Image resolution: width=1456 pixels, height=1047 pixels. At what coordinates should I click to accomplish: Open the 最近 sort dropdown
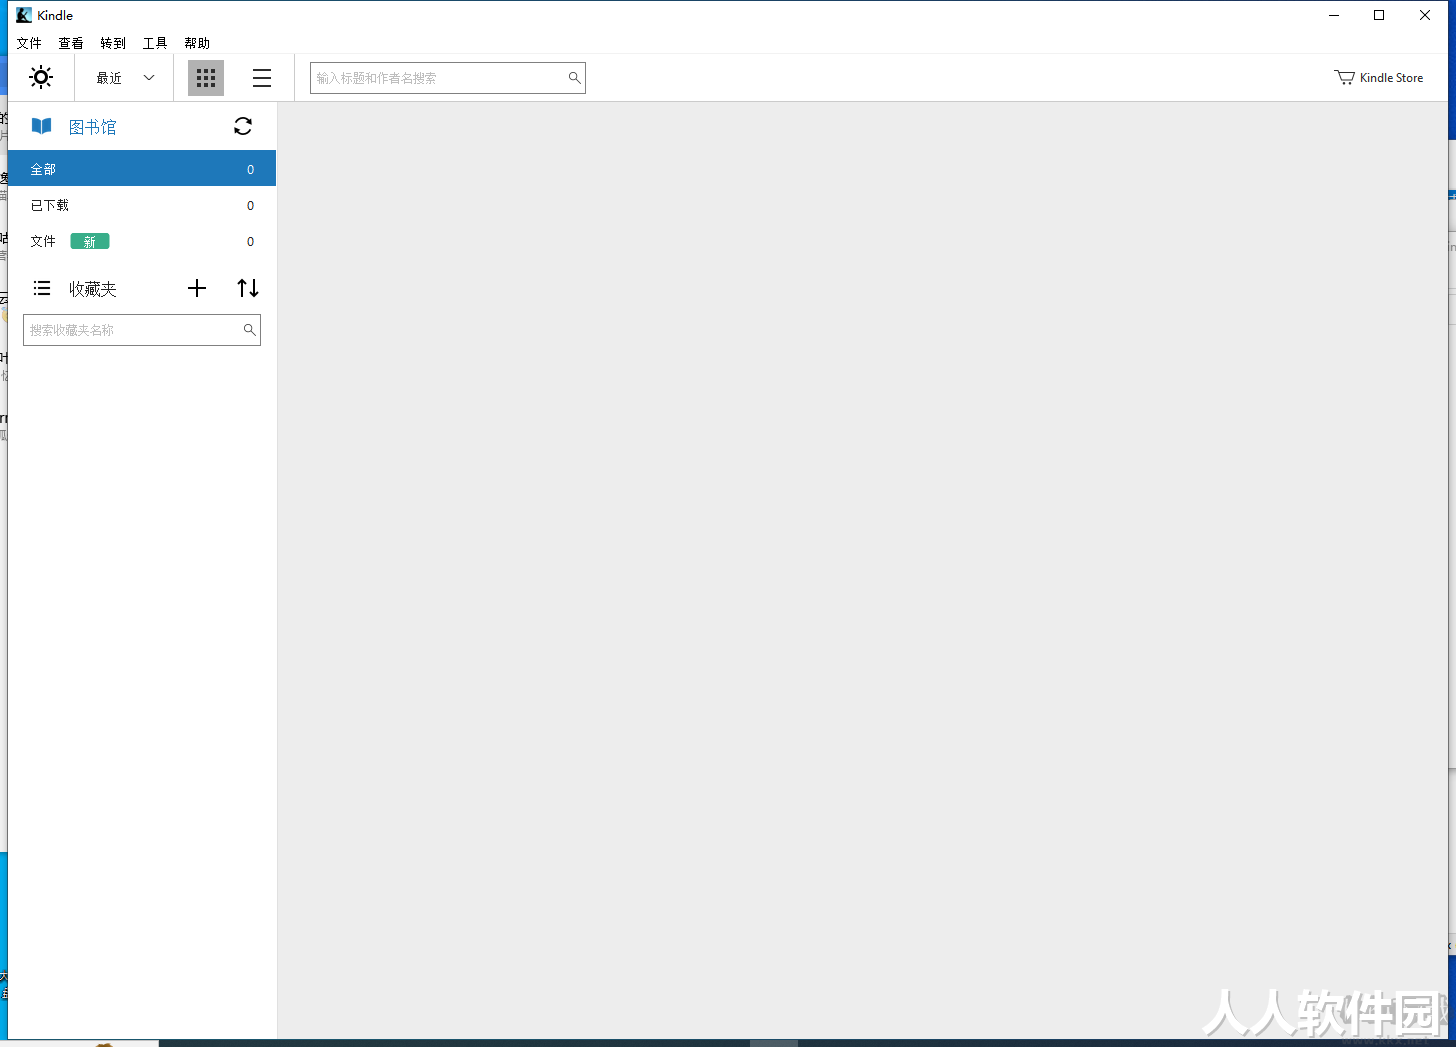click(125, 78)
